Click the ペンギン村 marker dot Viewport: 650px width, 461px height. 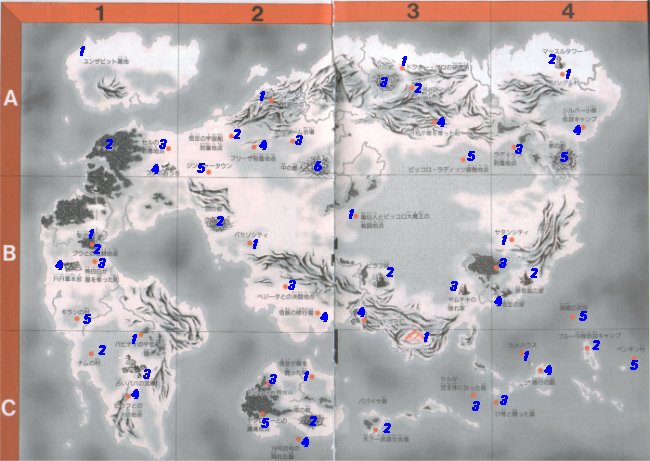[633, 358]
